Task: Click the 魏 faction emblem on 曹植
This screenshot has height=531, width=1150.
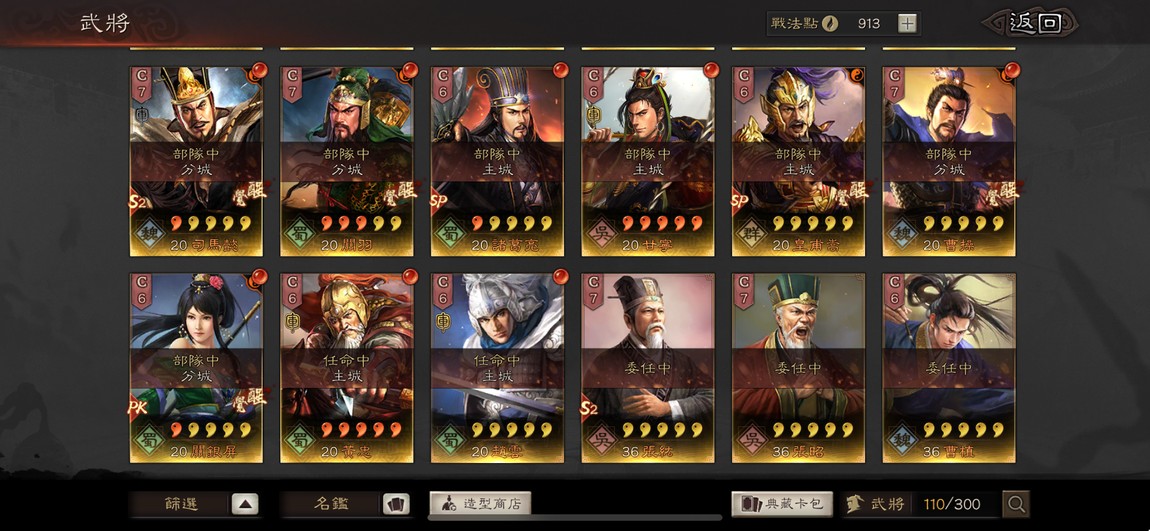Action: [x=901, y=439]
